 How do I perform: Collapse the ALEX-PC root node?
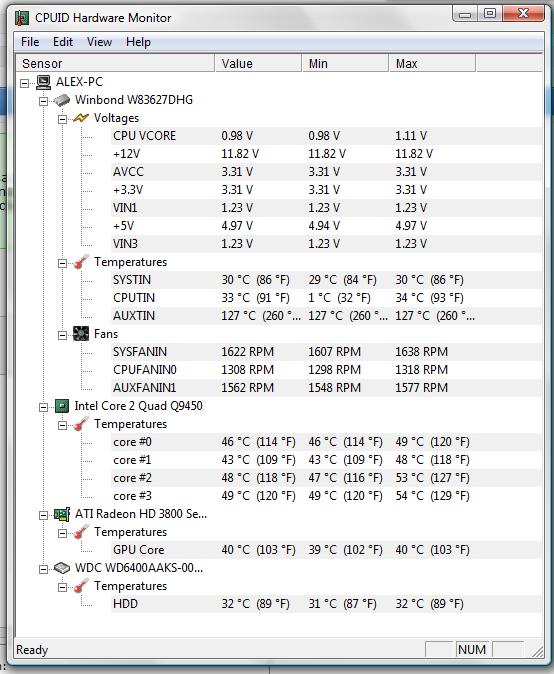point(24,83)
